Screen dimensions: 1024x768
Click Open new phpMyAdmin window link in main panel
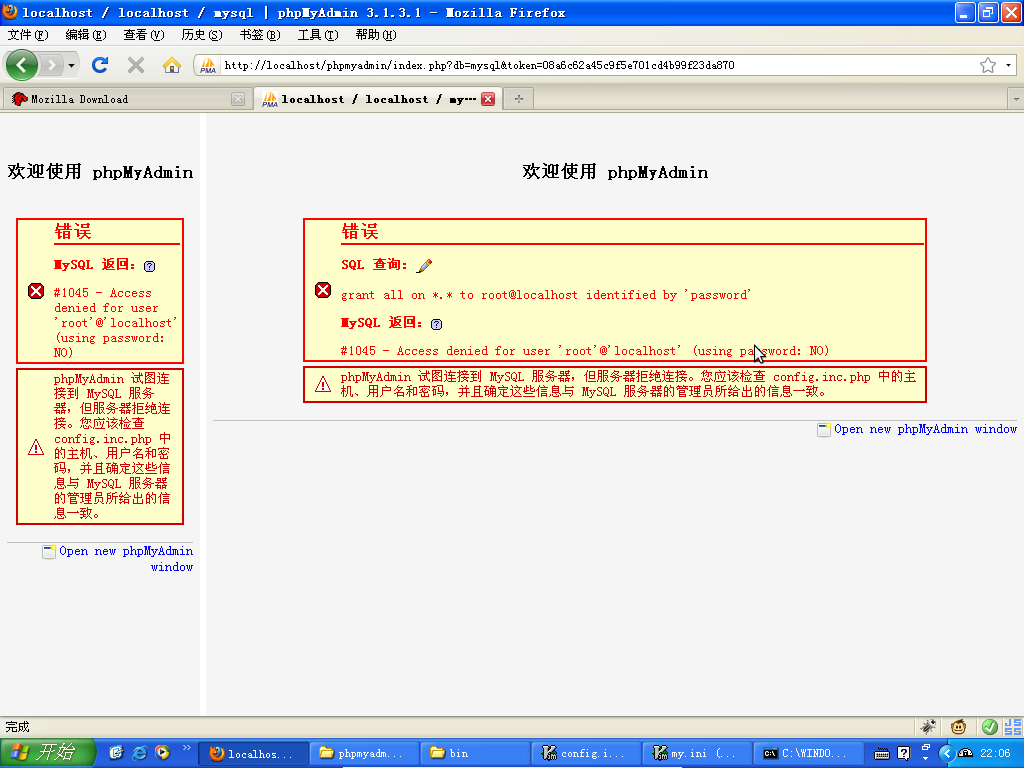tap(925, 429)
